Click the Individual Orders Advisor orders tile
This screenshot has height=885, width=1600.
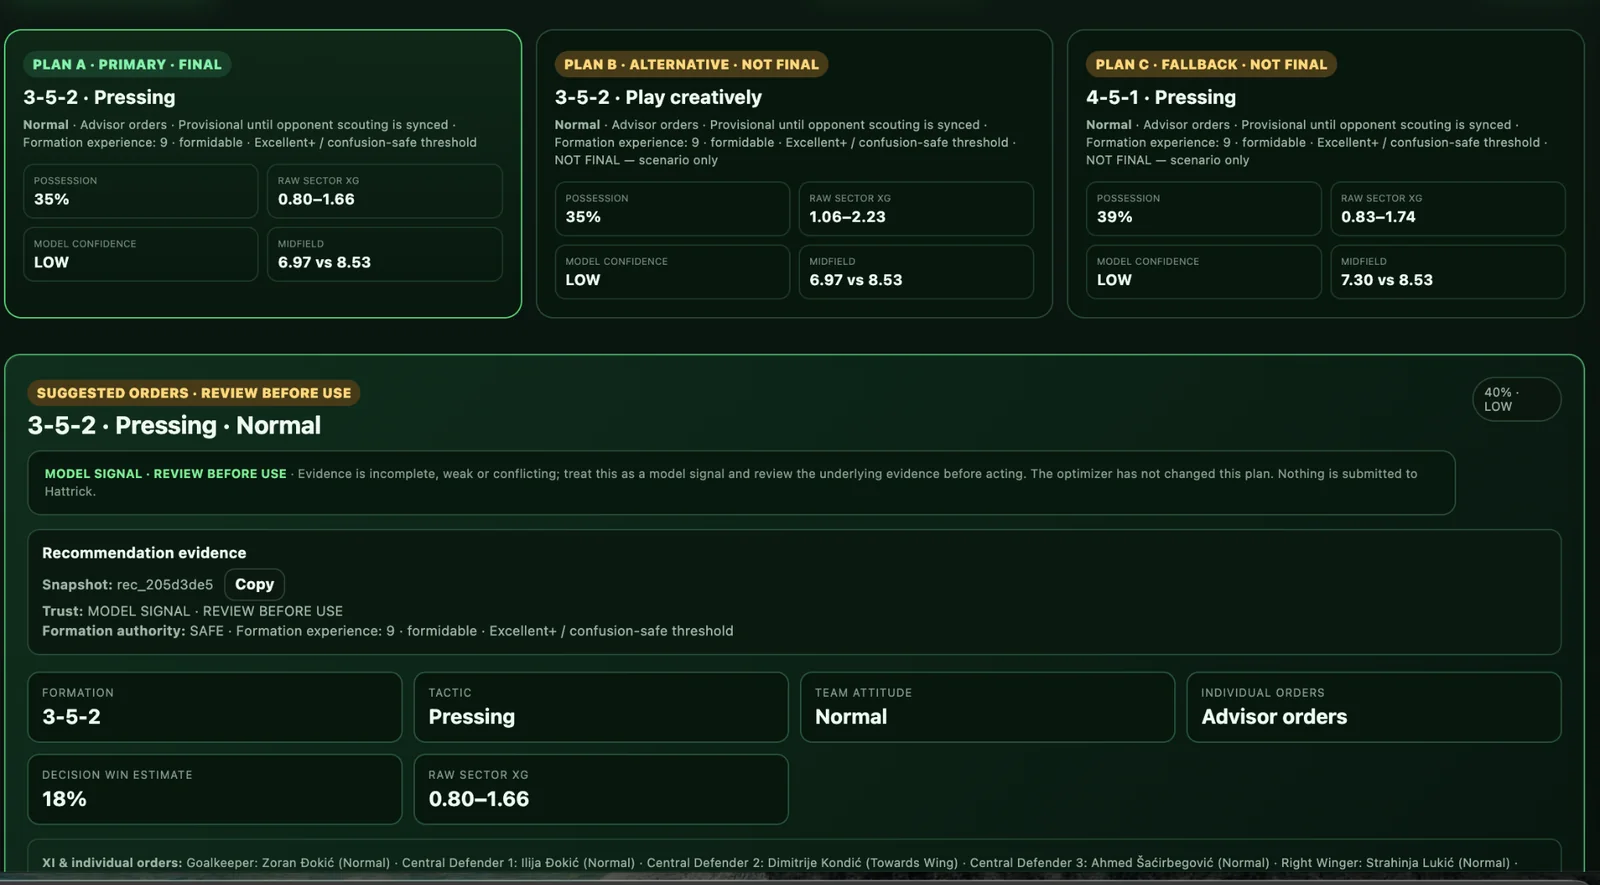[1374, 707]
